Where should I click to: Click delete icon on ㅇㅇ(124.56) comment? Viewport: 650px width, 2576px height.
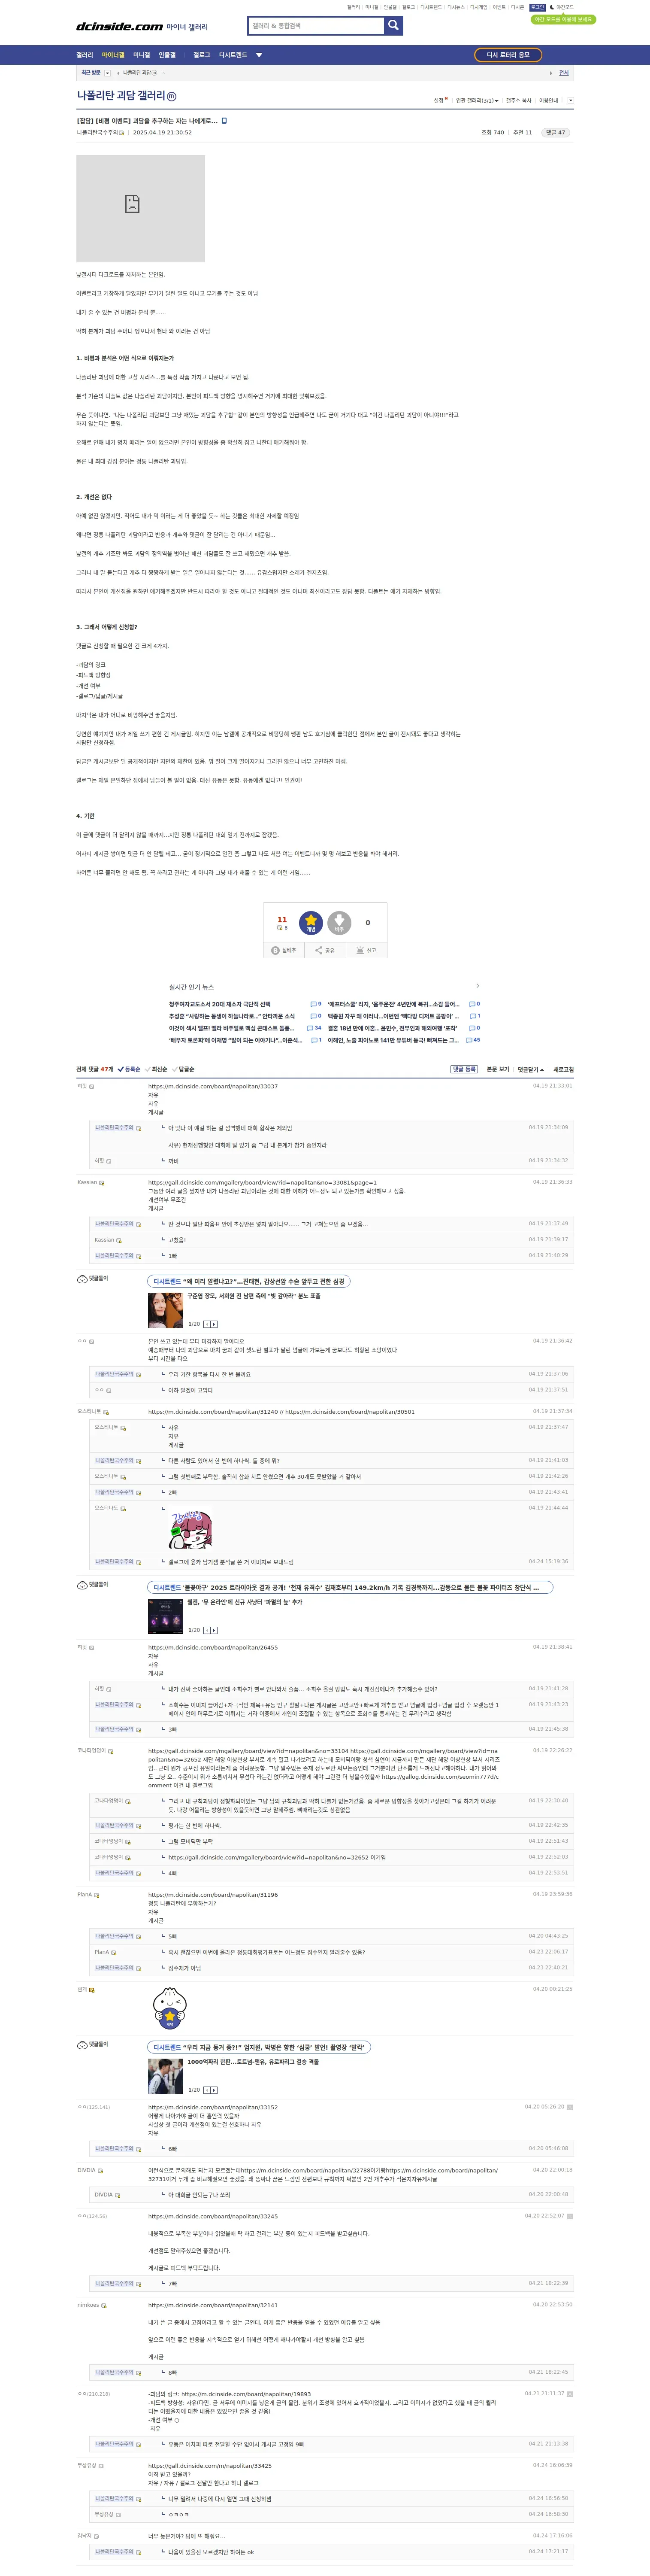(570, 2215)
